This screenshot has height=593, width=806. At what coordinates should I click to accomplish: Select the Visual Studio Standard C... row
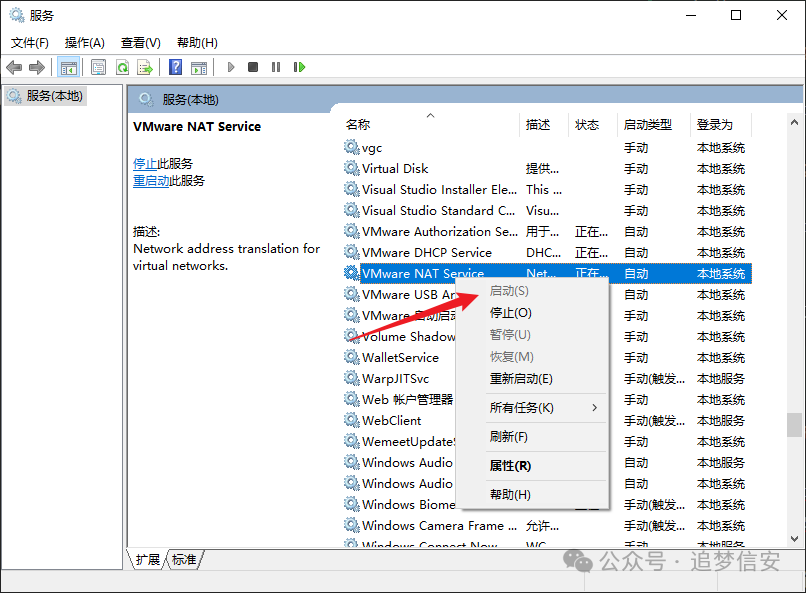(x=547, y=211)
